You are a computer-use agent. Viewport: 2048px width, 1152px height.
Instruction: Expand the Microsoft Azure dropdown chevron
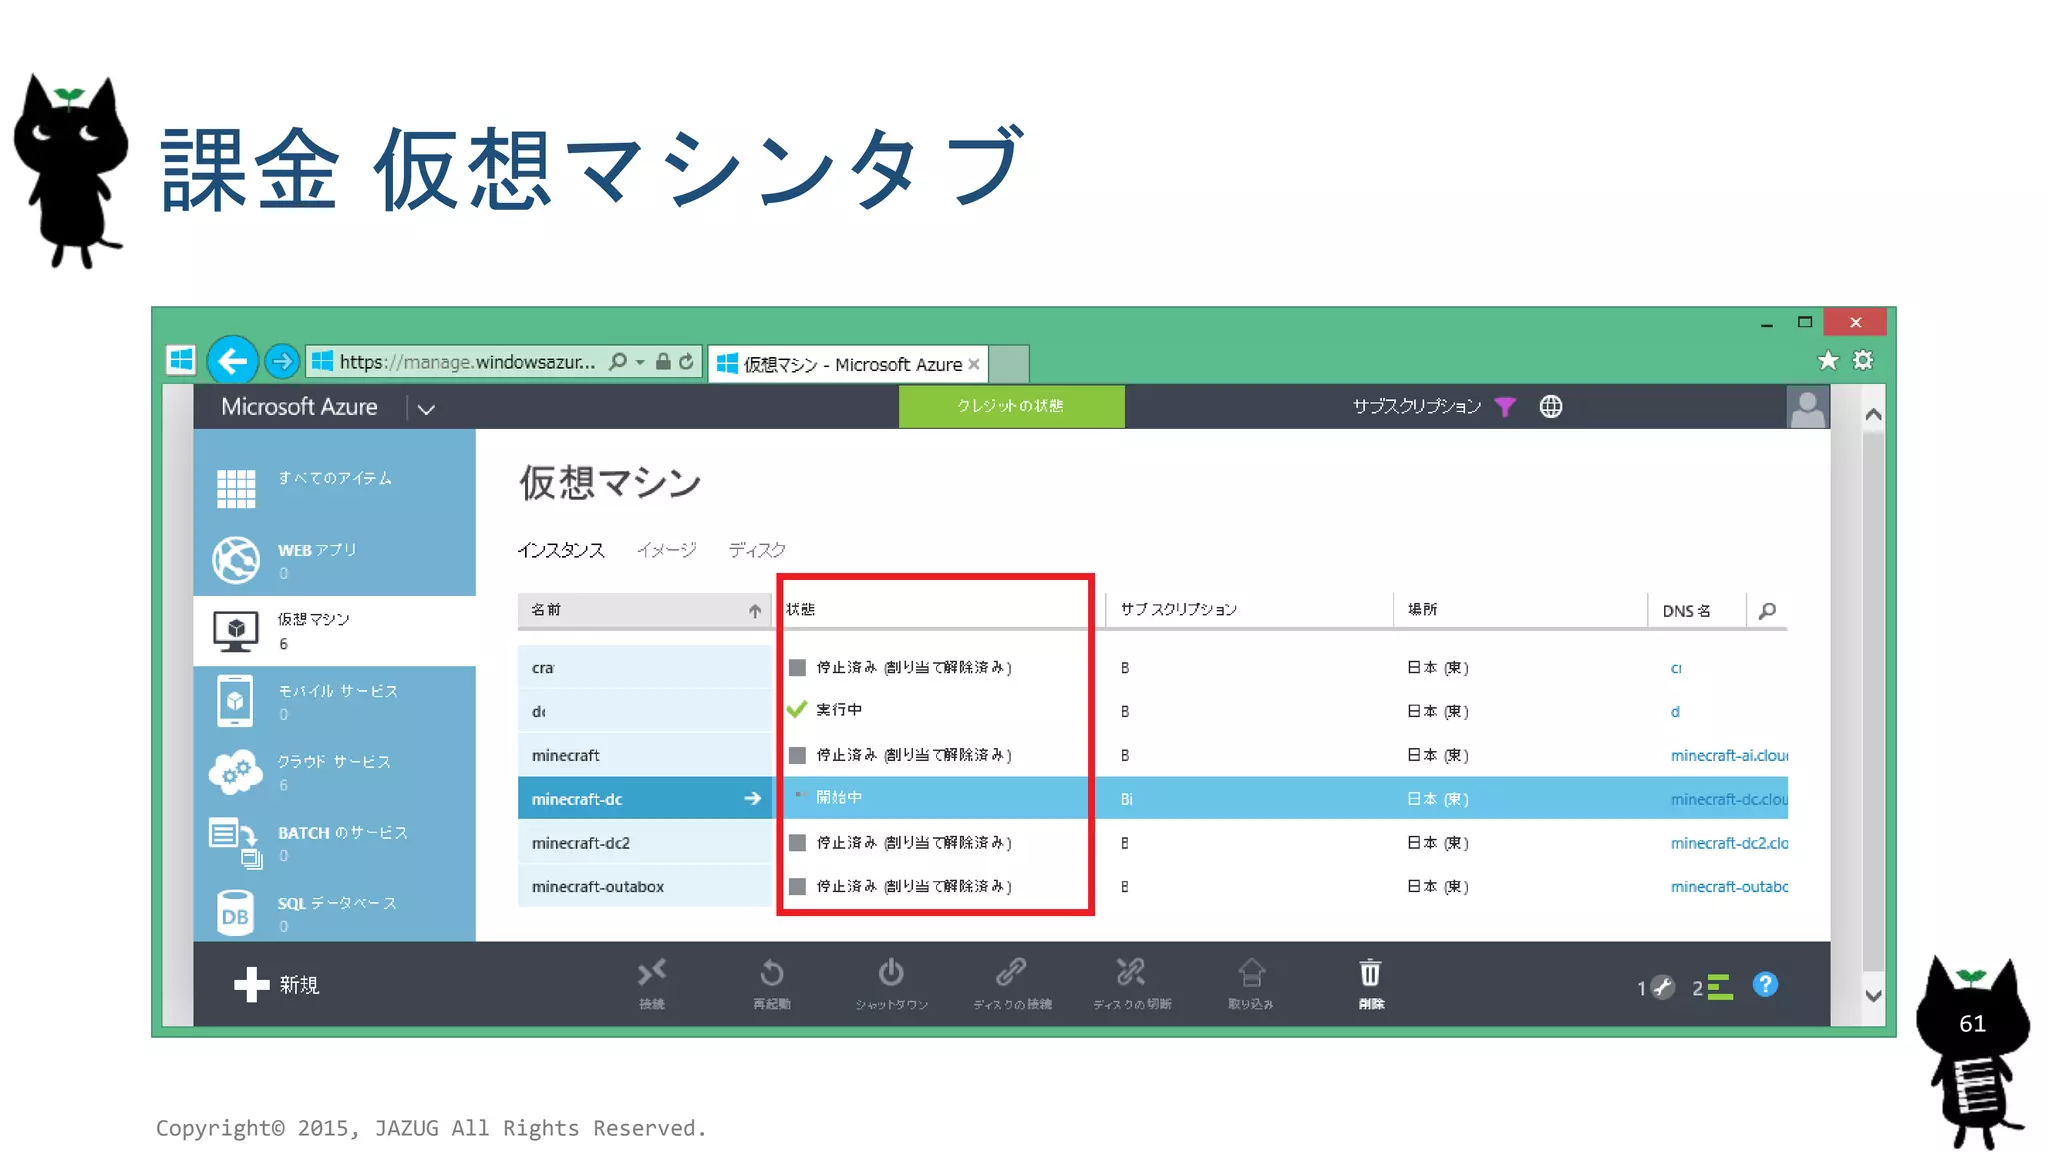point(426,409)
